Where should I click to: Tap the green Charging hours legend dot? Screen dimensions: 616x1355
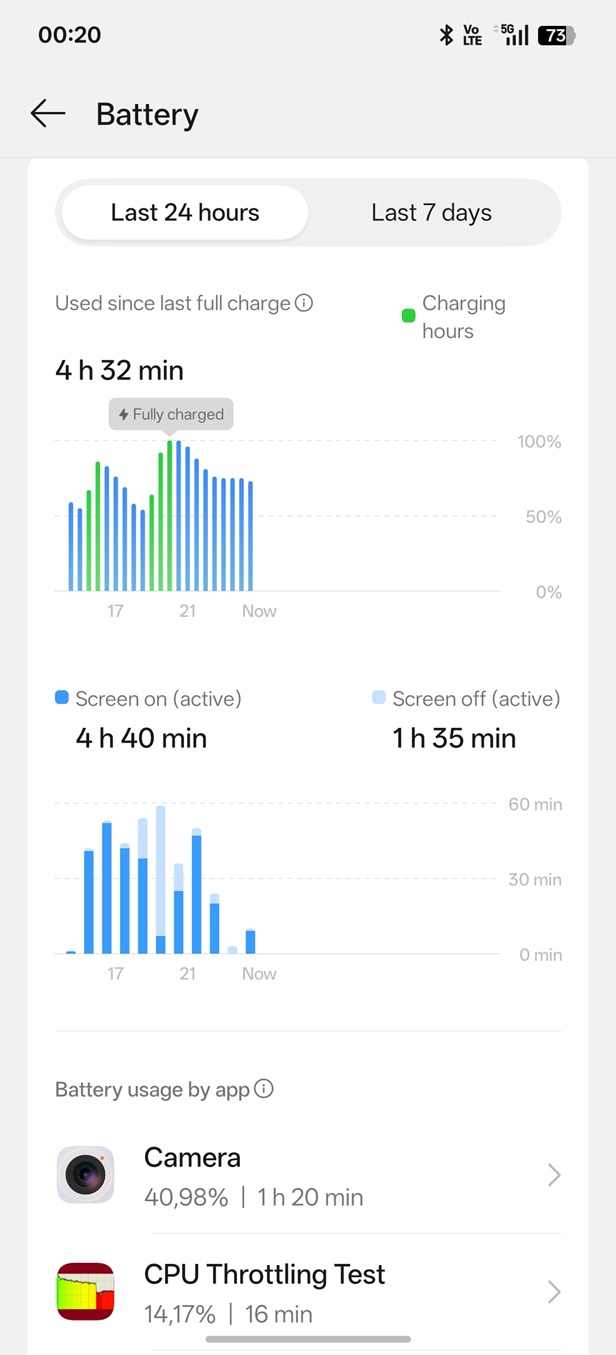click(x=408, y=316)
